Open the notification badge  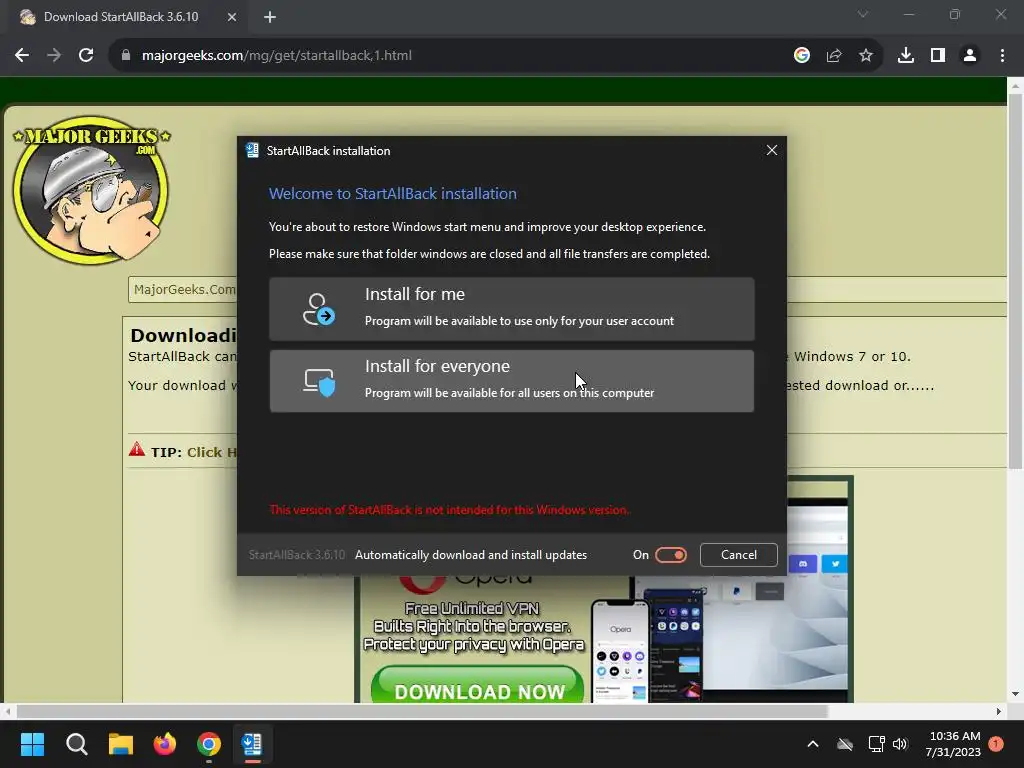tap(996, 744)
